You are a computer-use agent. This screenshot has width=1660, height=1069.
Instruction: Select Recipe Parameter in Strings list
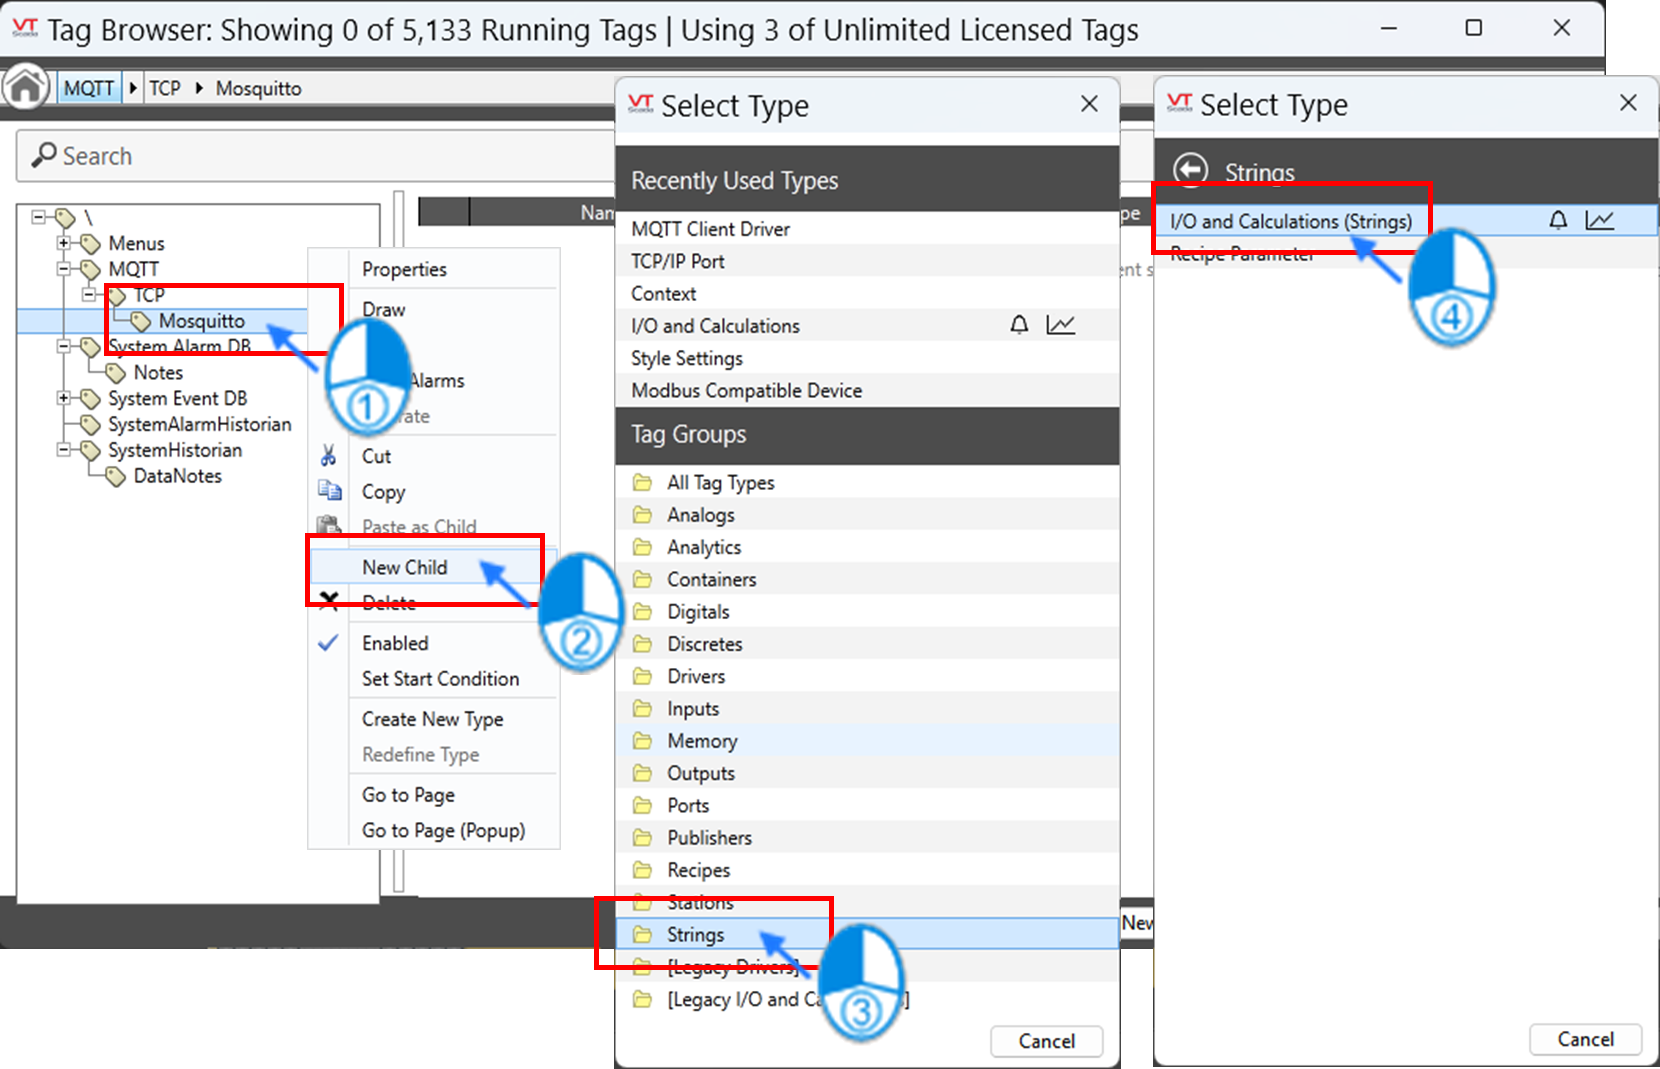click(x=1406, y=253)
